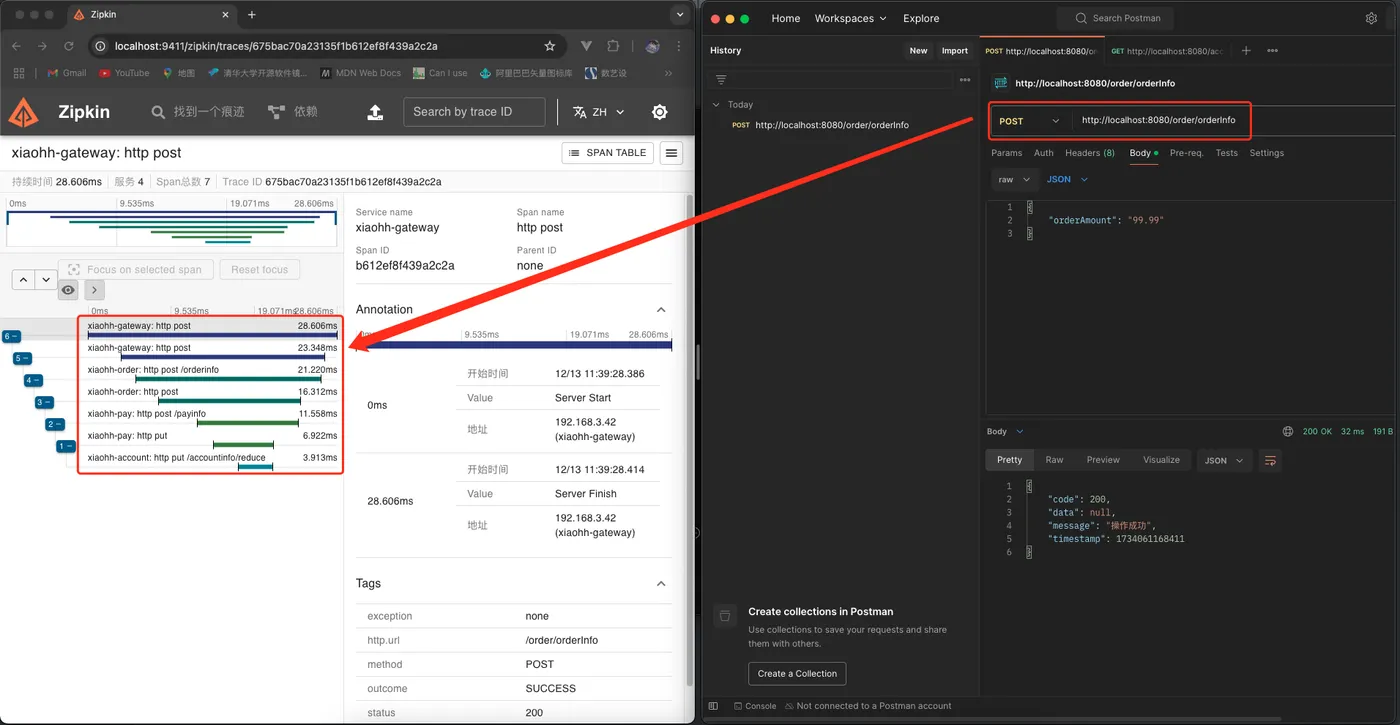
Task: Select the xiaohh-order: http post /orderinfo span
Action: coord(211,375)
